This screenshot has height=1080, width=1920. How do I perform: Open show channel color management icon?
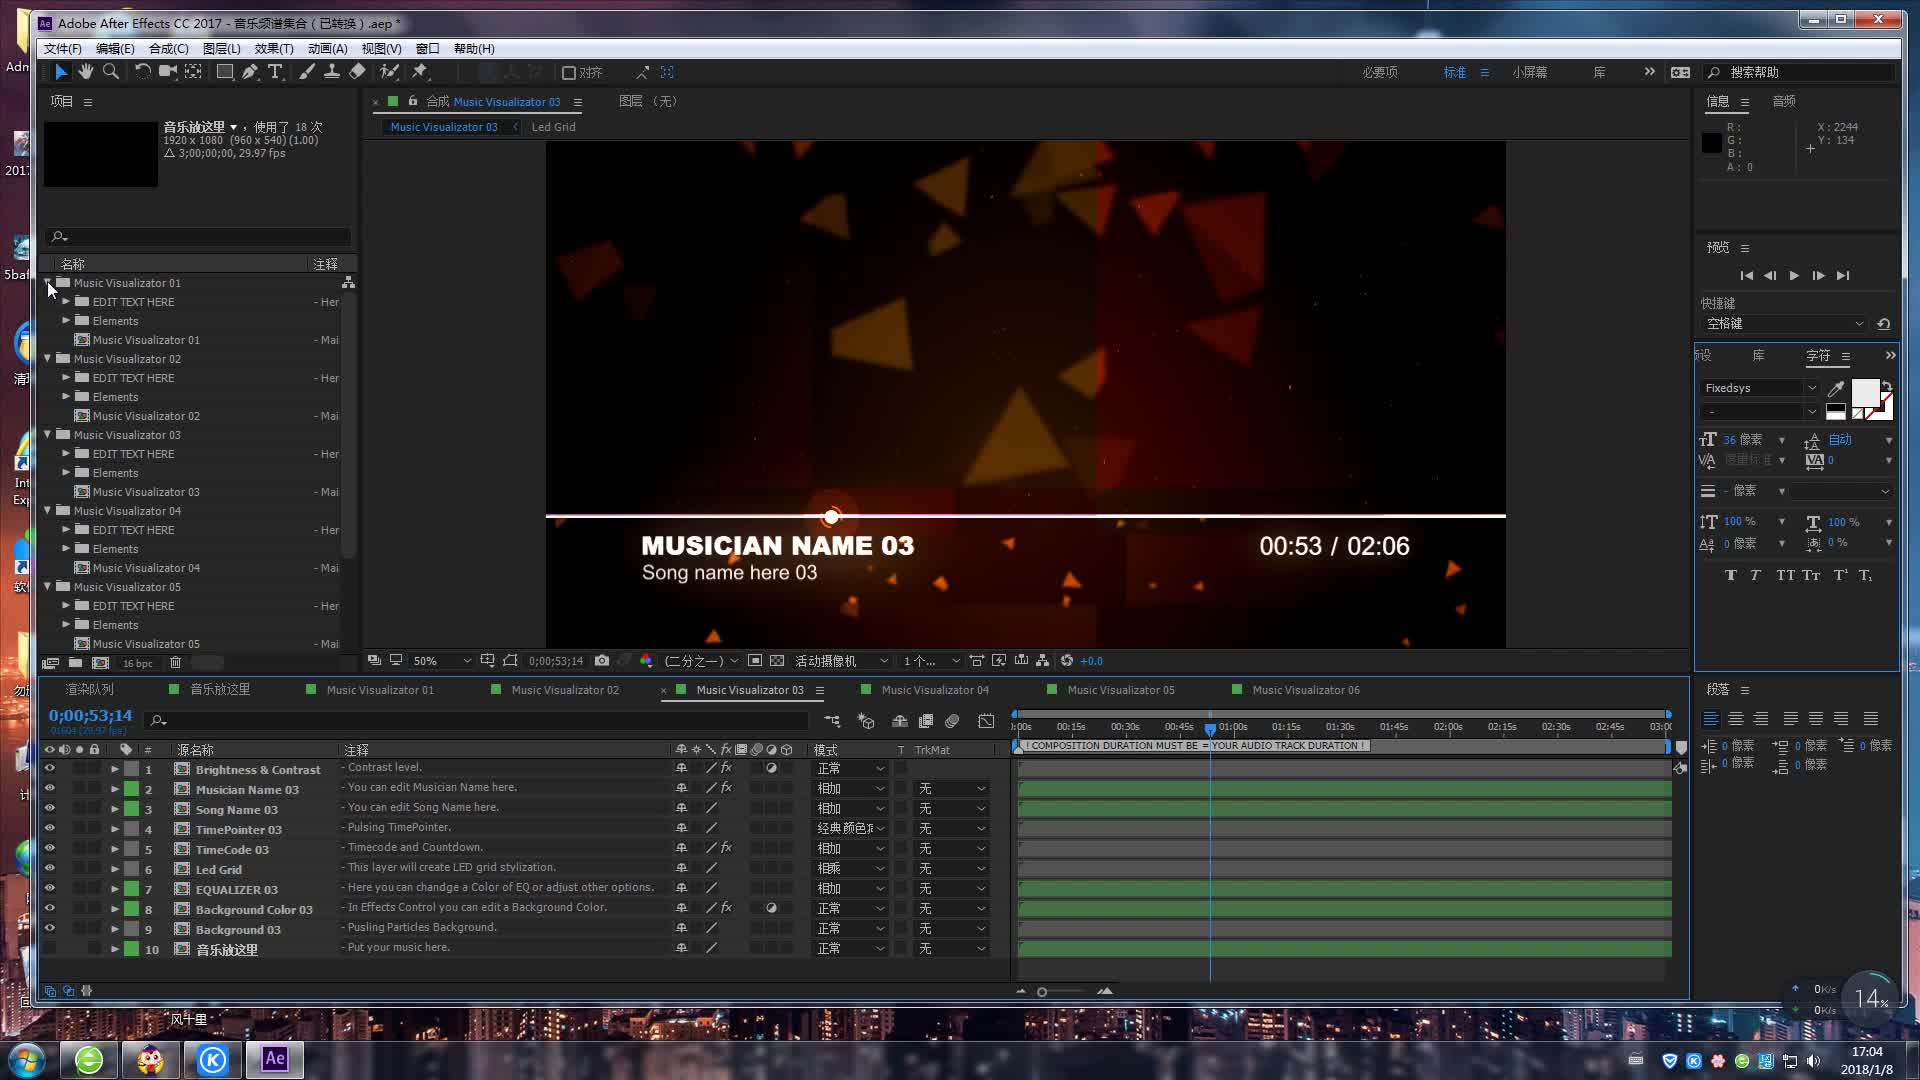(646, 661)
